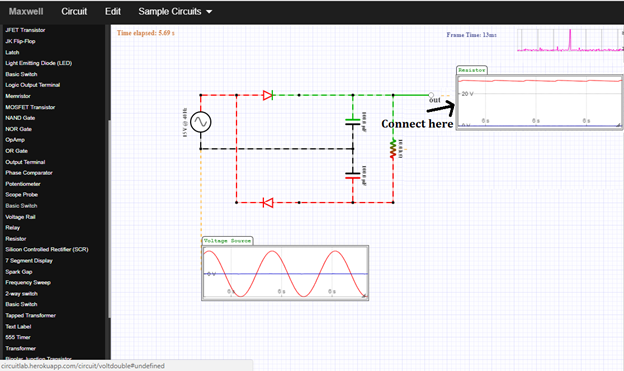Add a JFET Transistor from the list
The width and height of the screenshot is (624, 371).
(x=25, y=30)
